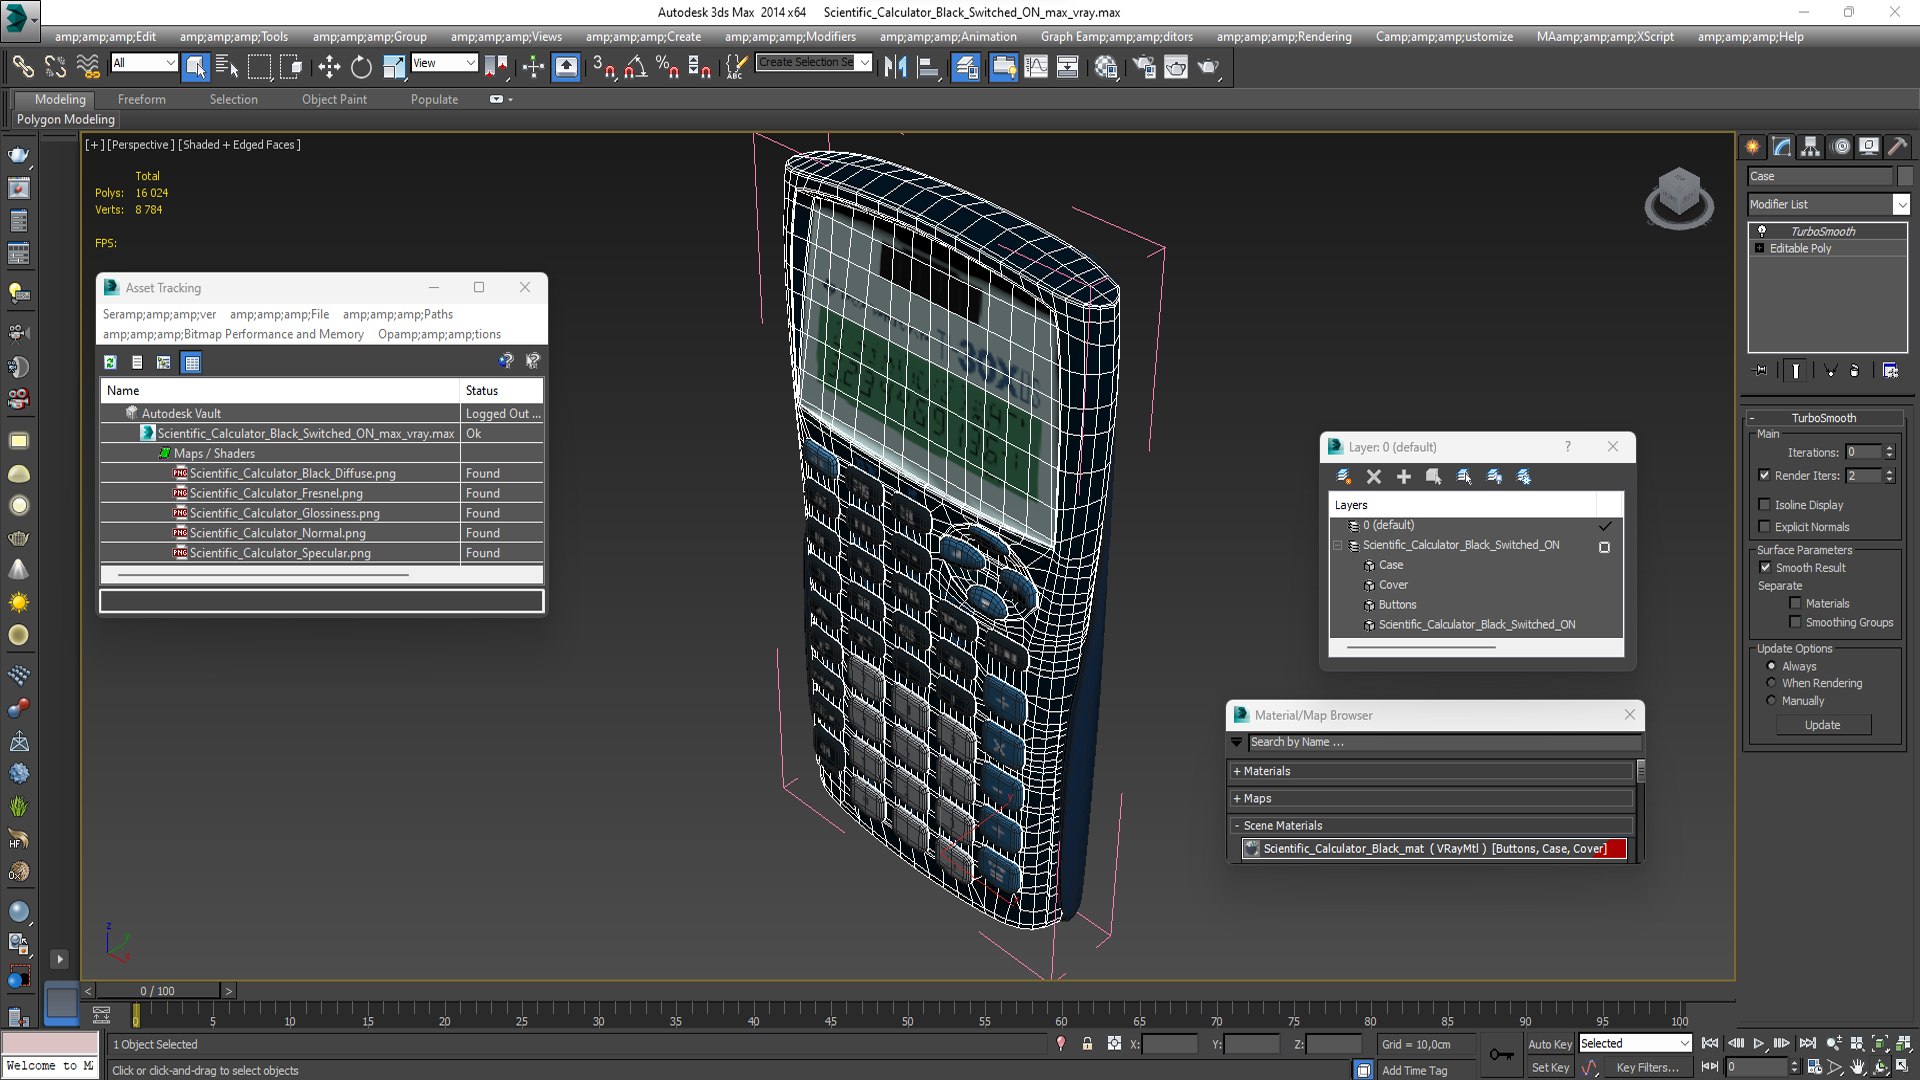Open the Mirror tool
The height and width of the screenshot is (1080, 1920).
tap(895, 67)
